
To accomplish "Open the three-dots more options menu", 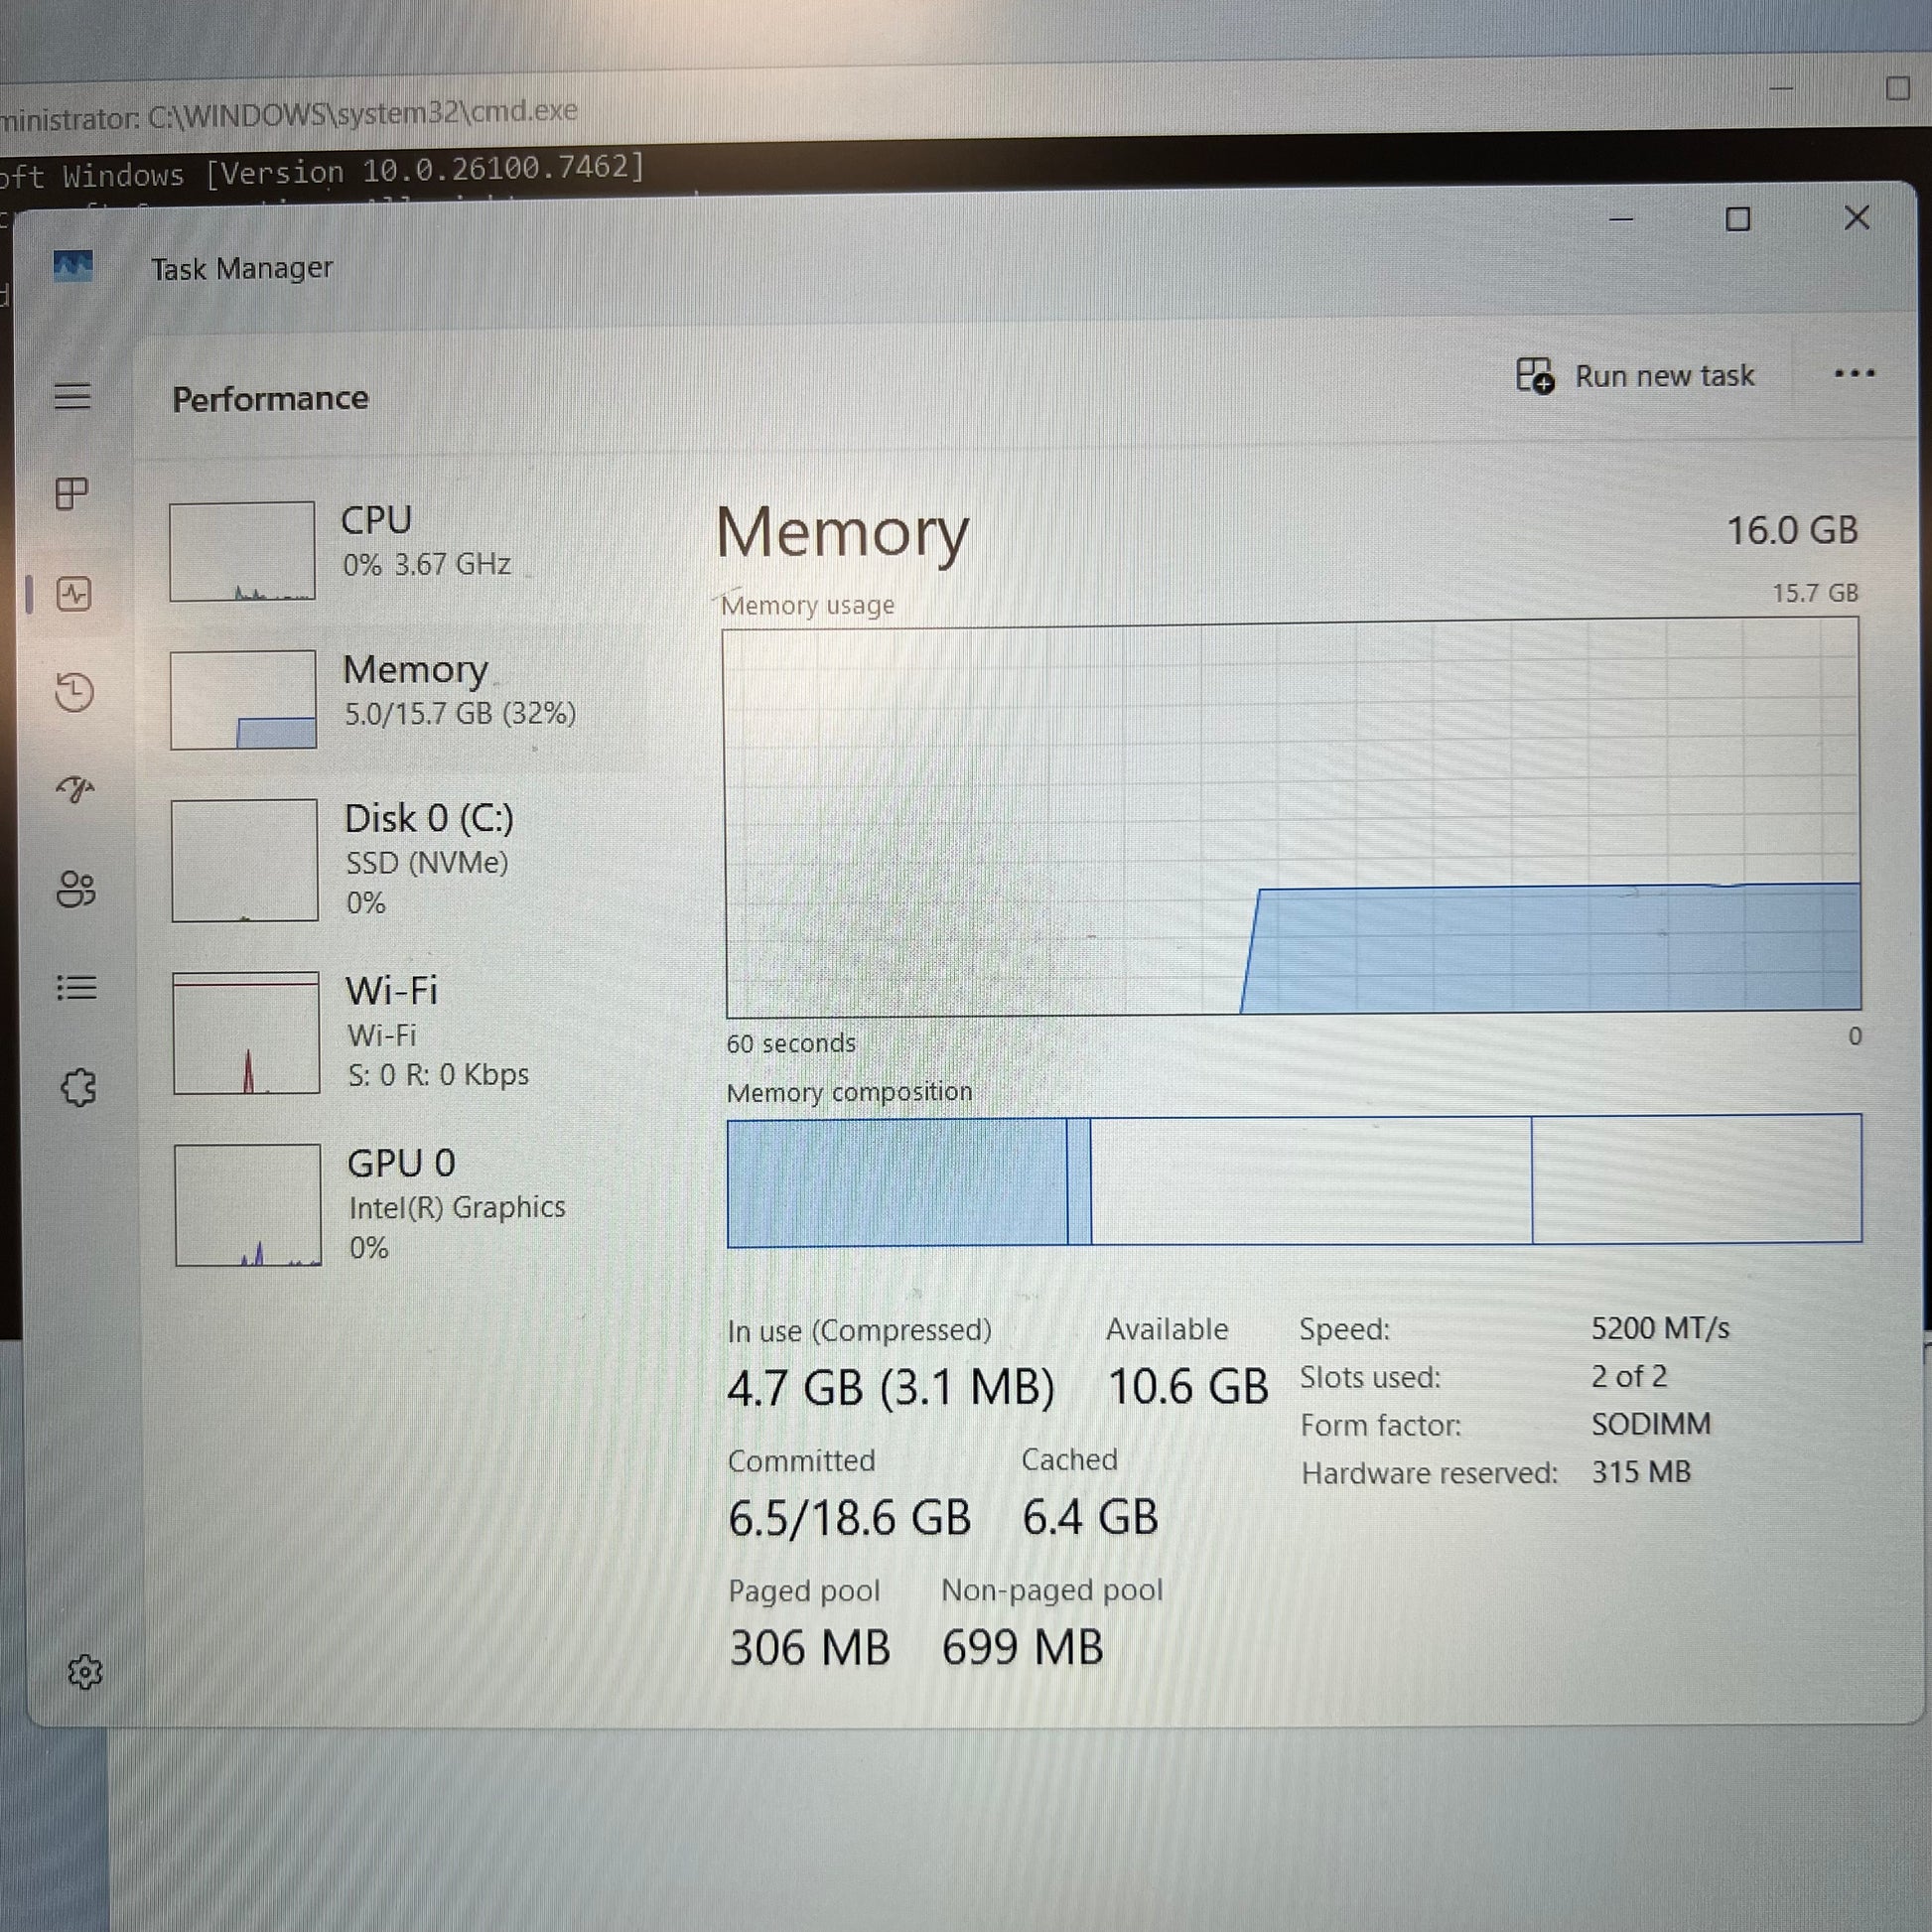I will pyautogui.click(x=1854, y=374).
